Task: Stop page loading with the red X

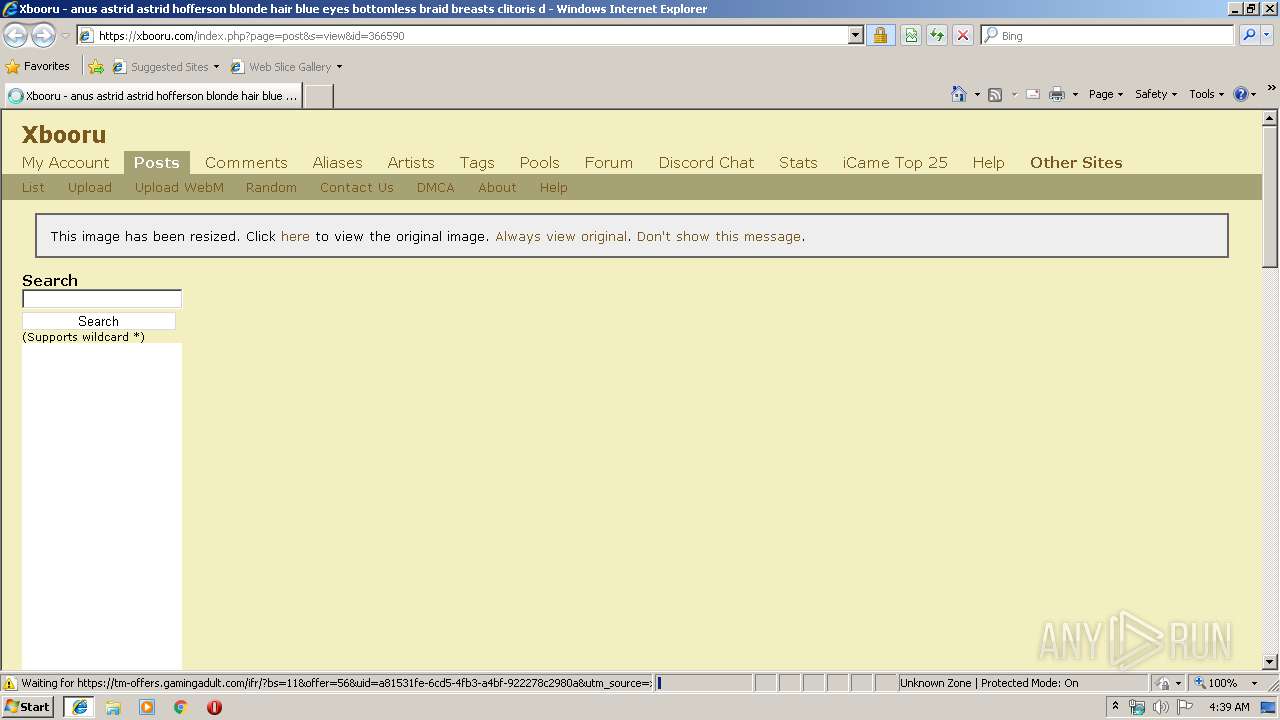Action: [963, 36]
